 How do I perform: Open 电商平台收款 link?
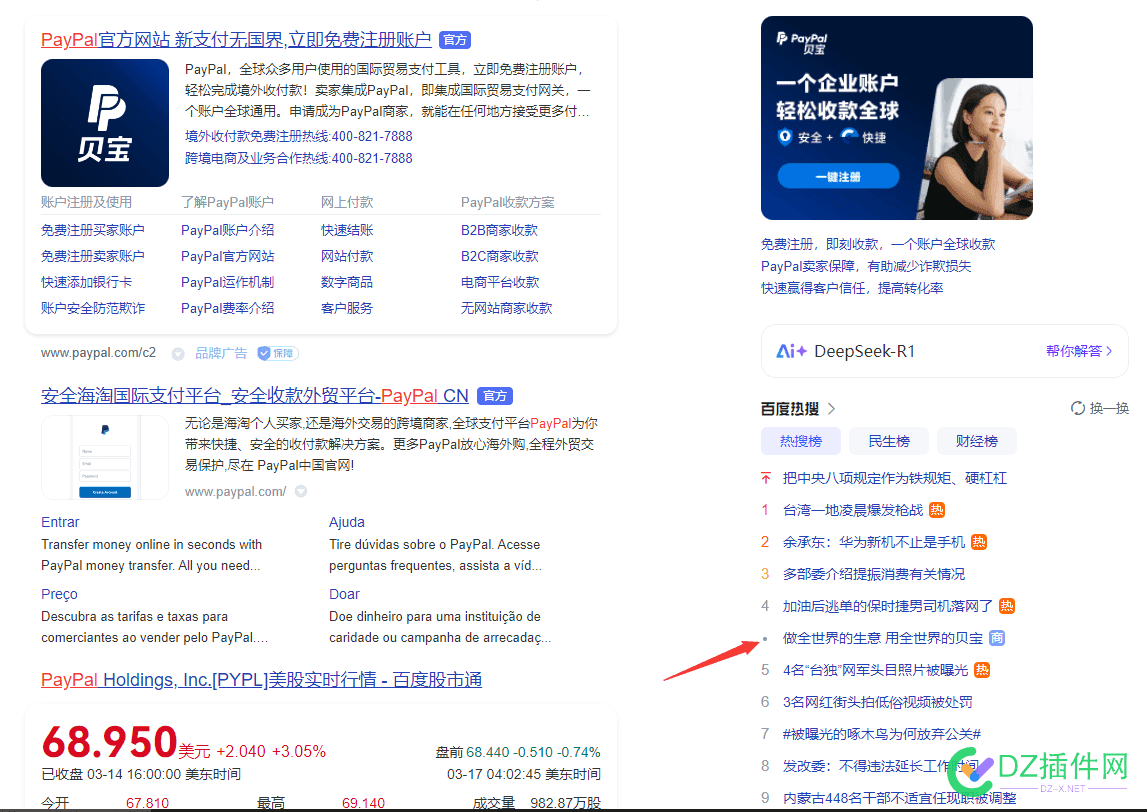pyautogui.click(x=500, y=282)
